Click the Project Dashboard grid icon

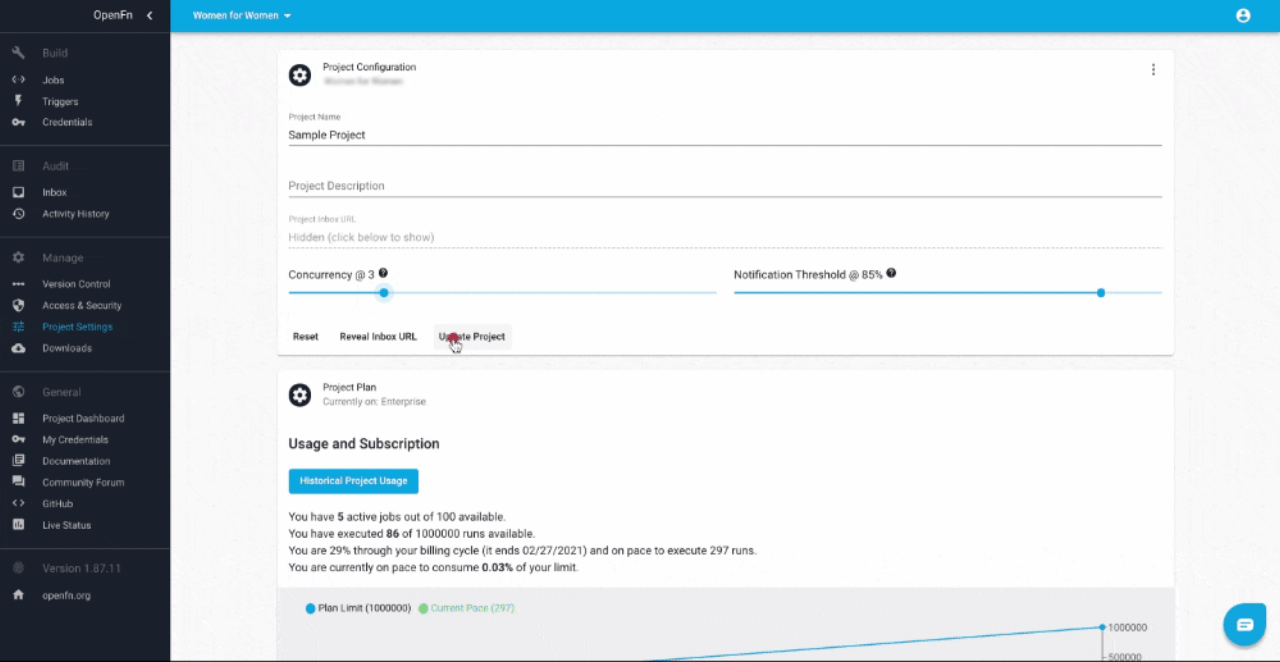tap(18, 418)
